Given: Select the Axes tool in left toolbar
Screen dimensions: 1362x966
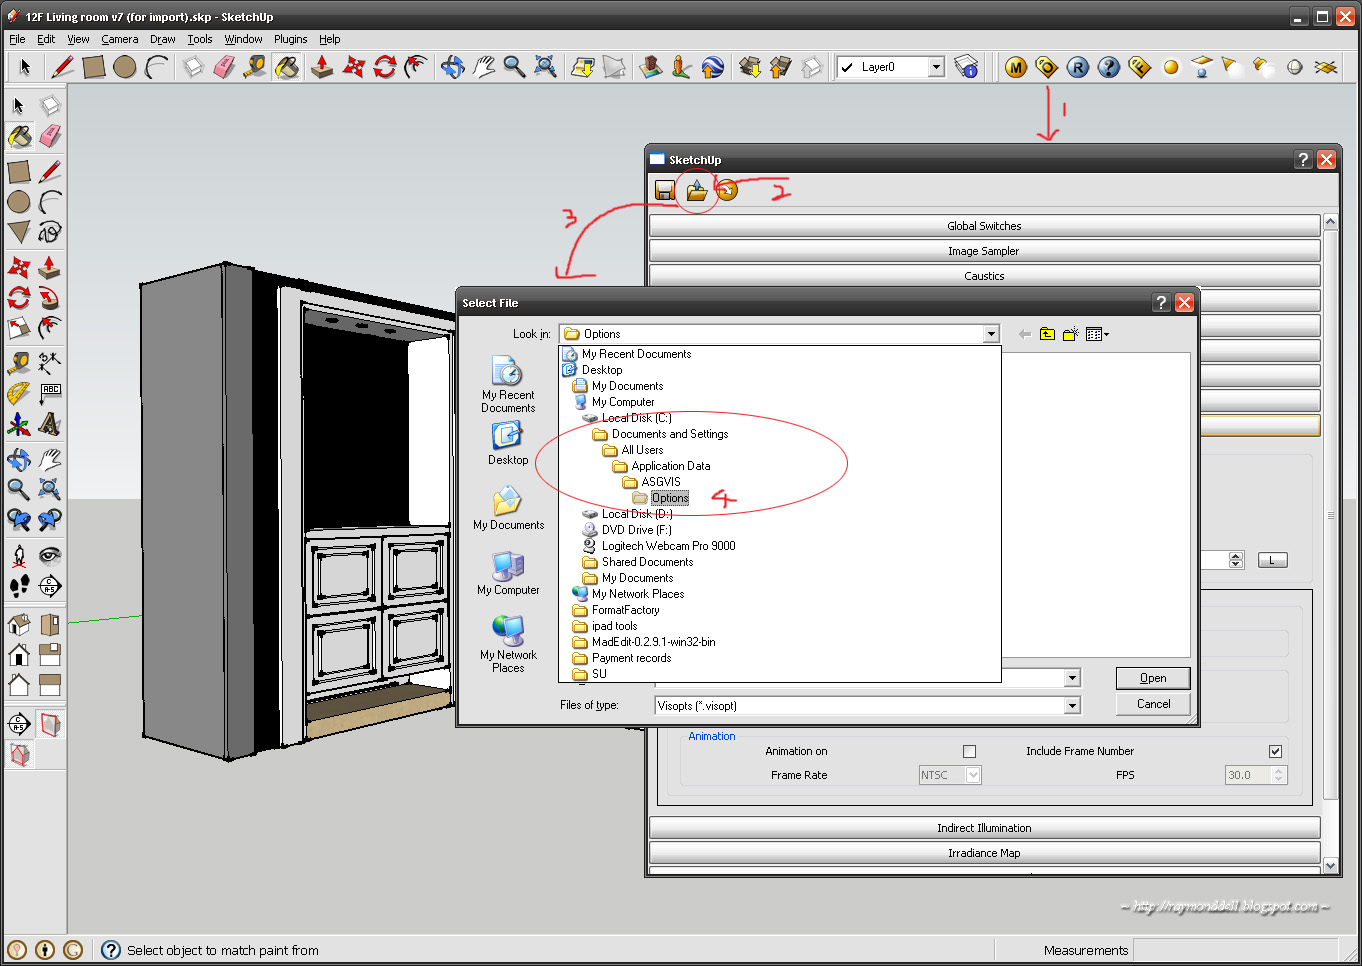Looking at the screenshot, I should (19, 425).
